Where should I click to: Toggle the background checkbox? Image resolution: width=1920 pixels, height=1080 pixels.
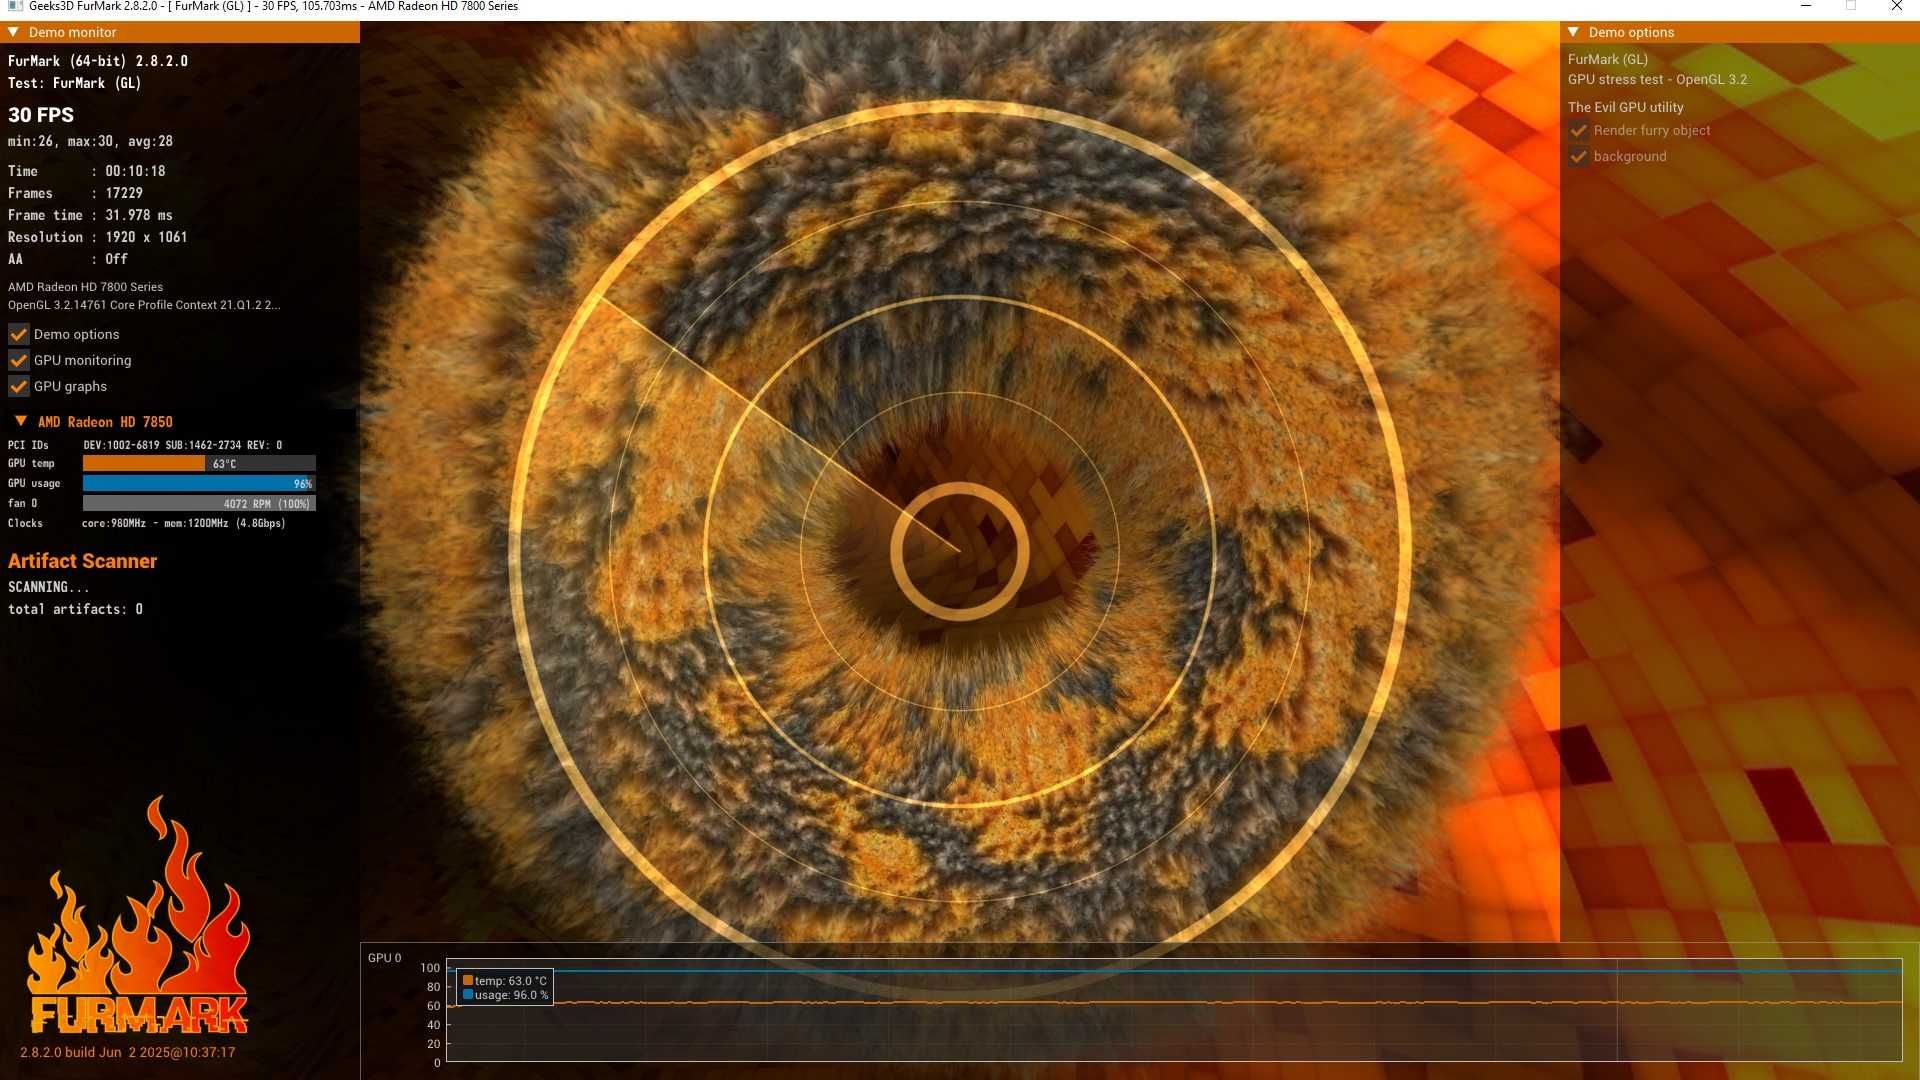coord(1579,156)
